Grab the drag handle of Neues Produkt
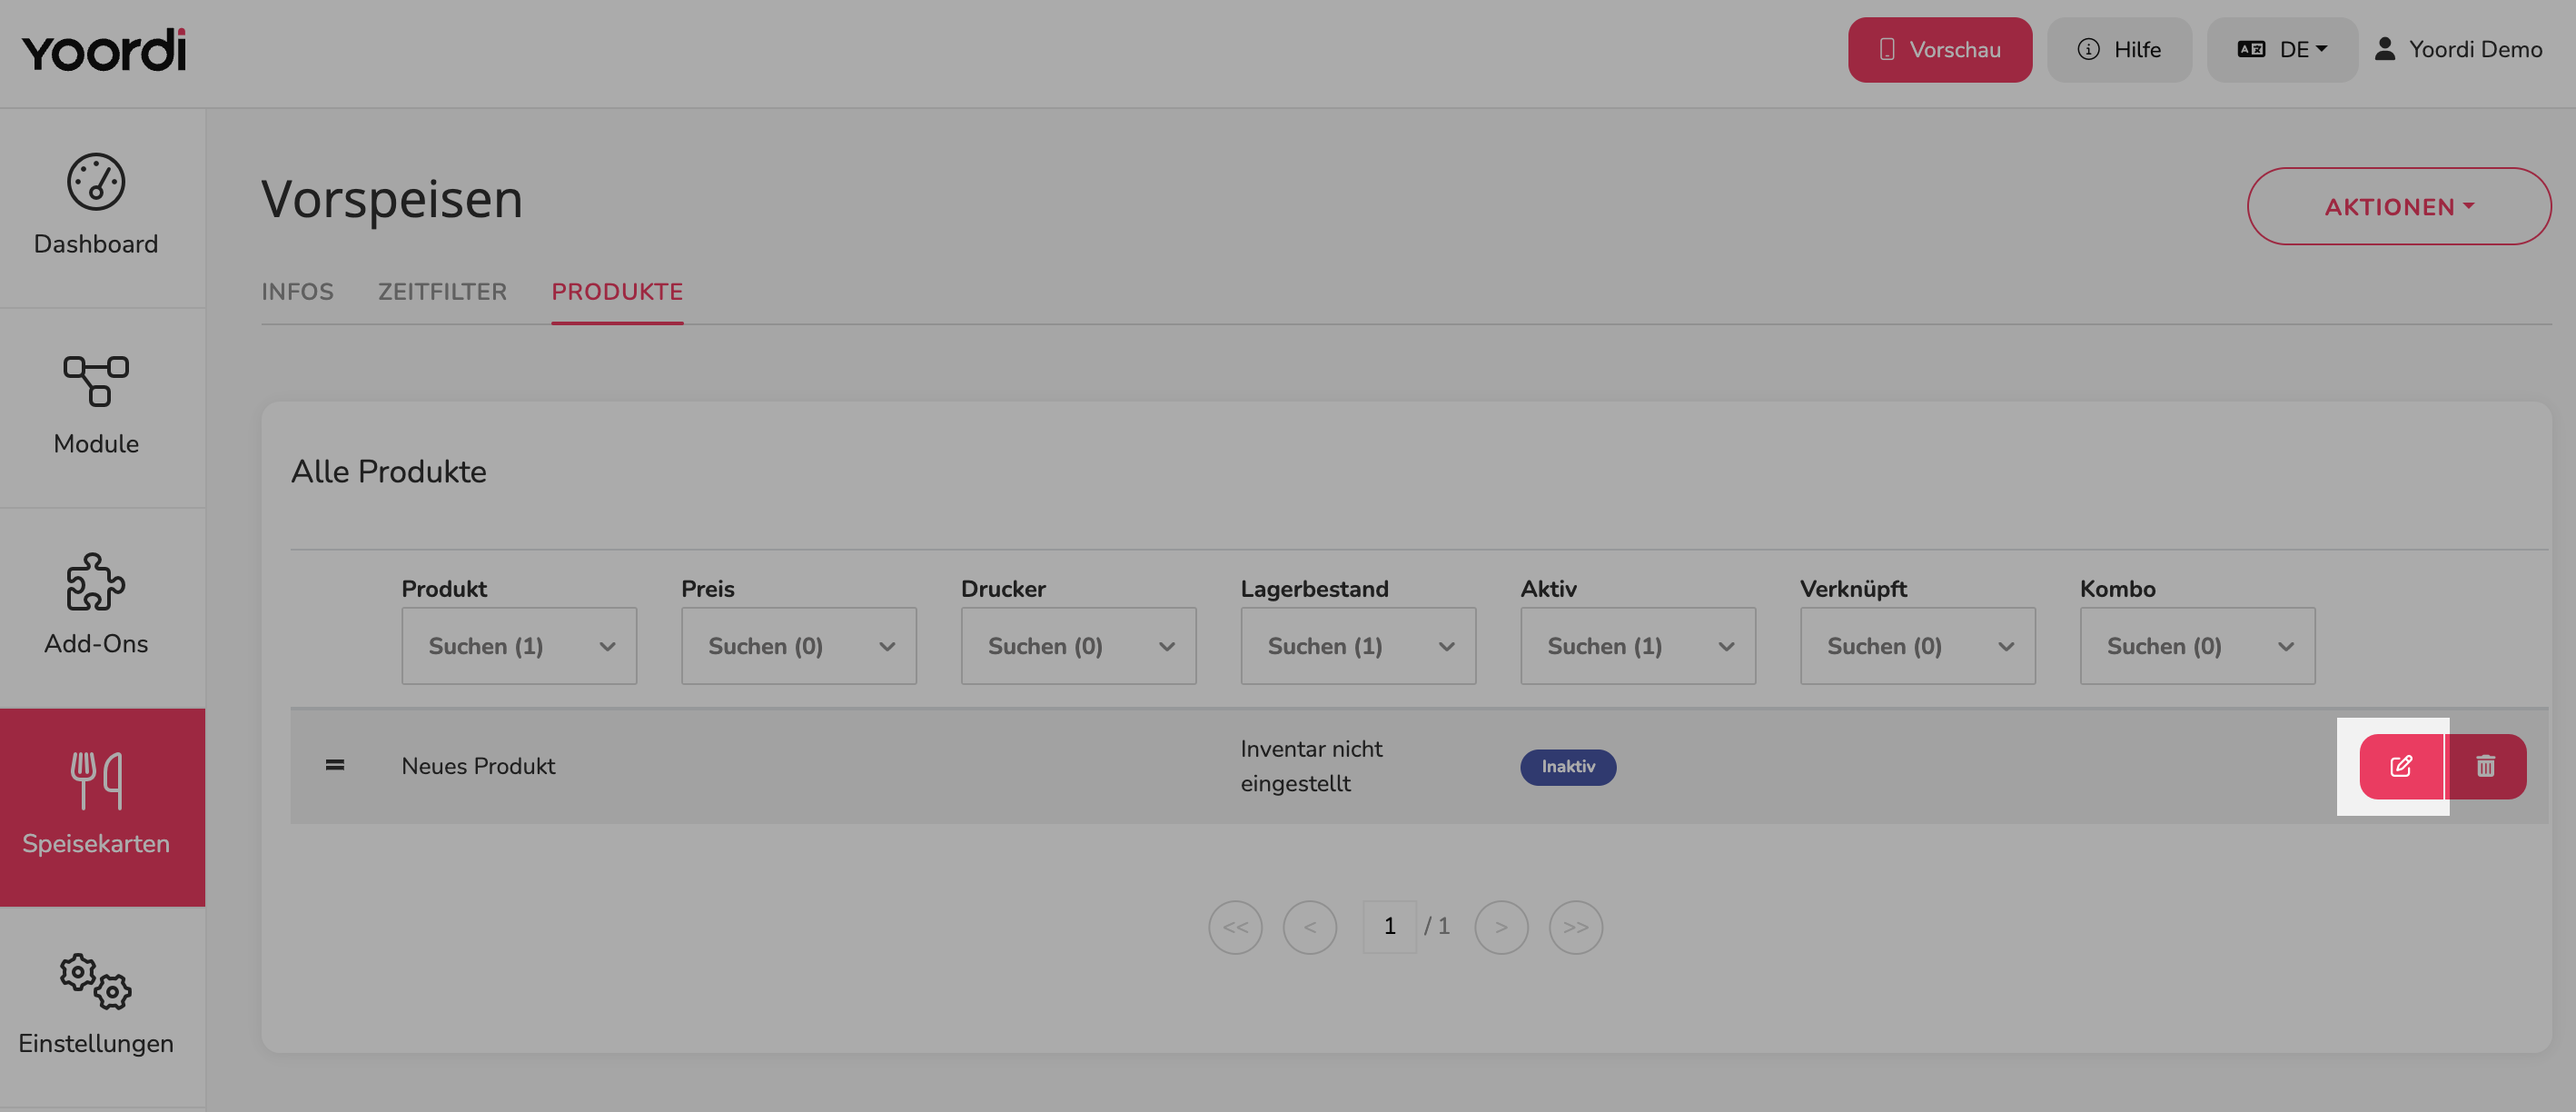 point(335,765)
